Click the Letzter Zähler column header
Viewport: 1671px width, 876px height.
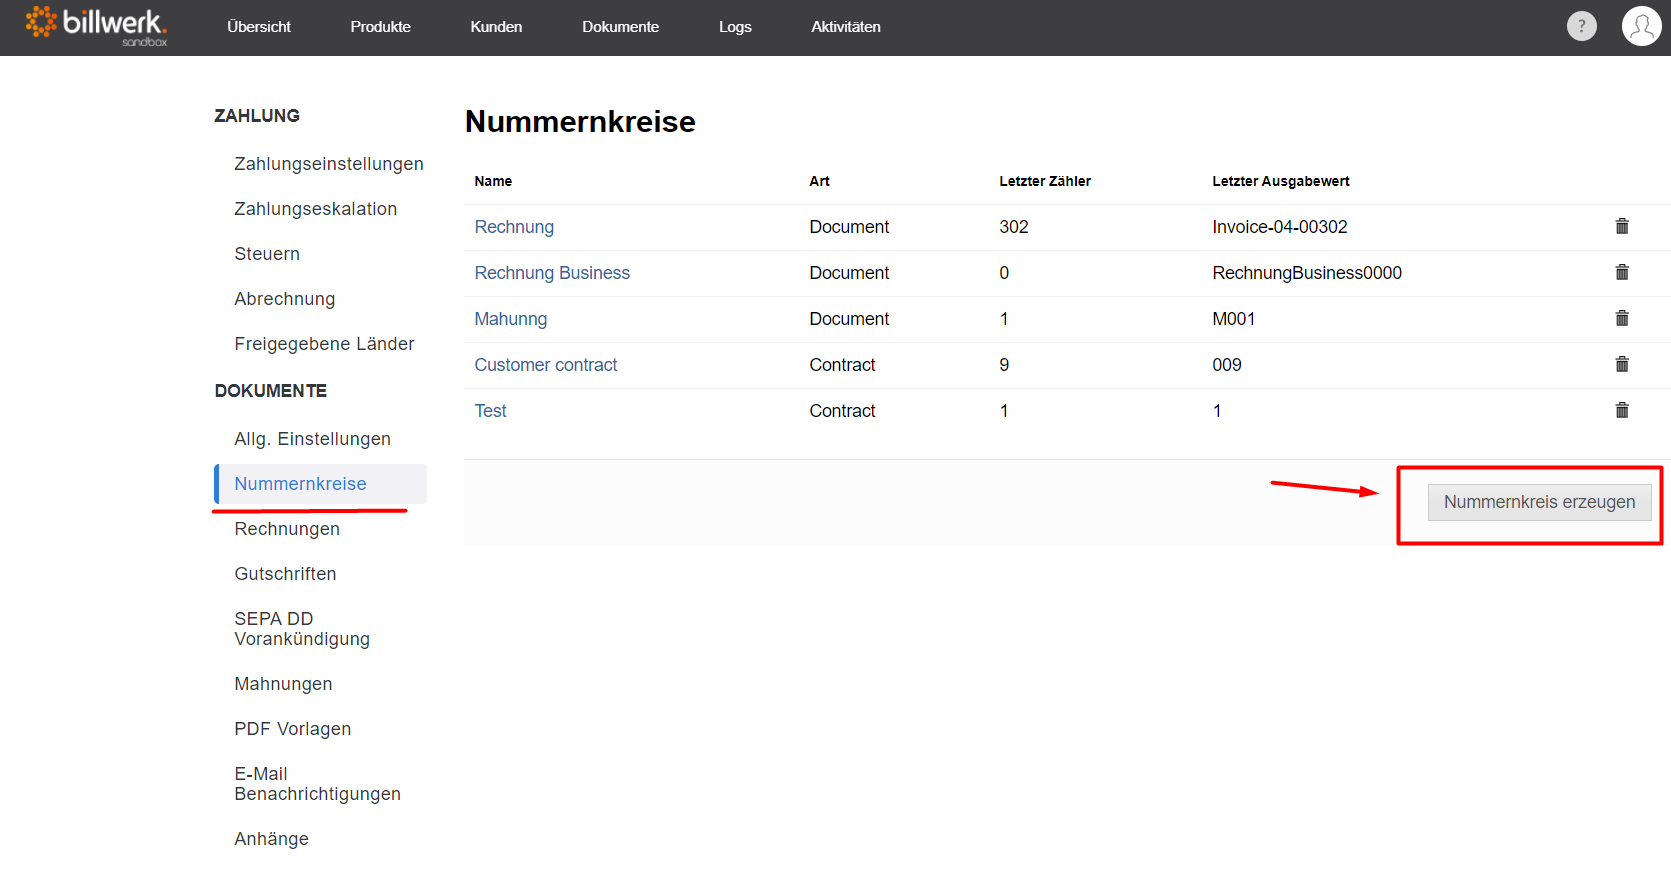point(1045,181)
